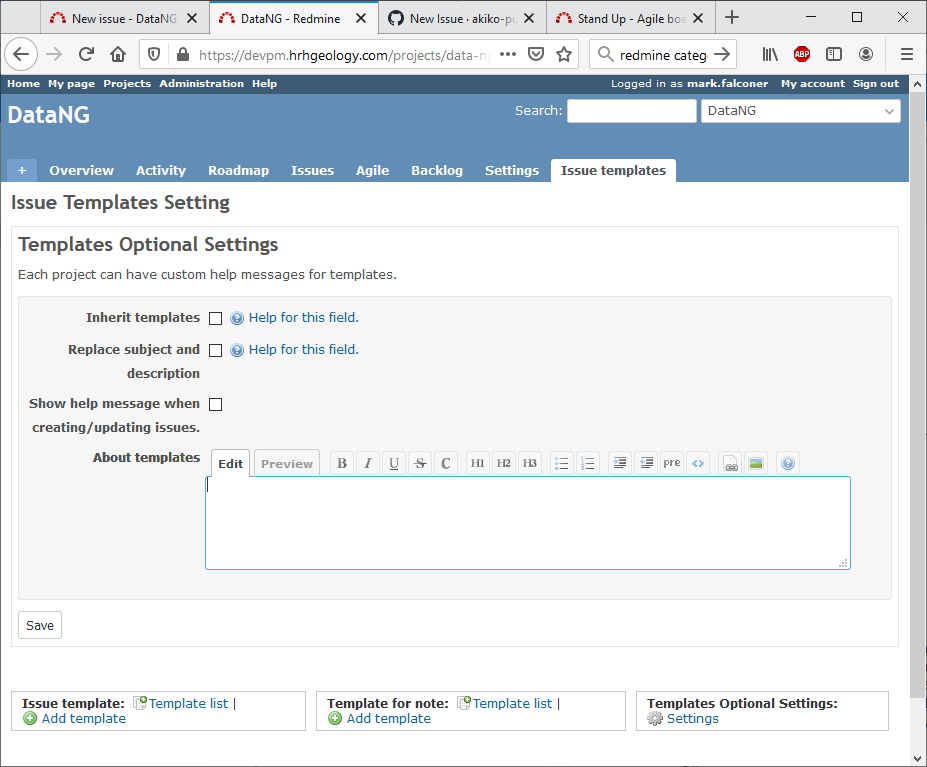The width and height of the screenshot is (927, 767).
Task: Open the Issues tab
Action: tap(312, 170)
